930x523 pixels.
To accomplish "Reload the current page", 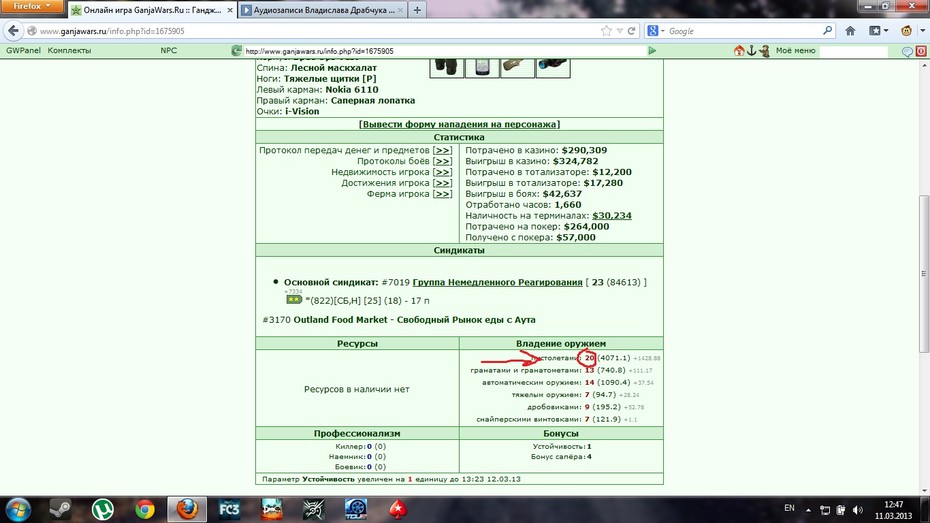I will click(632, 31).
